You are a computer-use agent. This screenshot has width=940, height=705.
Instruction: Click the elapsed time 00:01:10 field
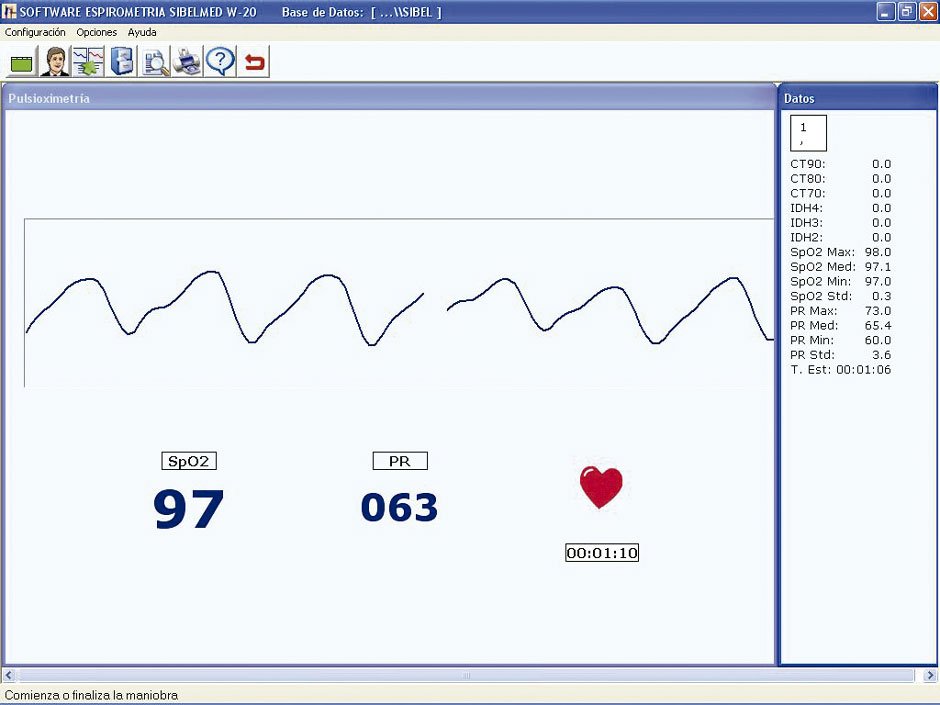[602, 553]
